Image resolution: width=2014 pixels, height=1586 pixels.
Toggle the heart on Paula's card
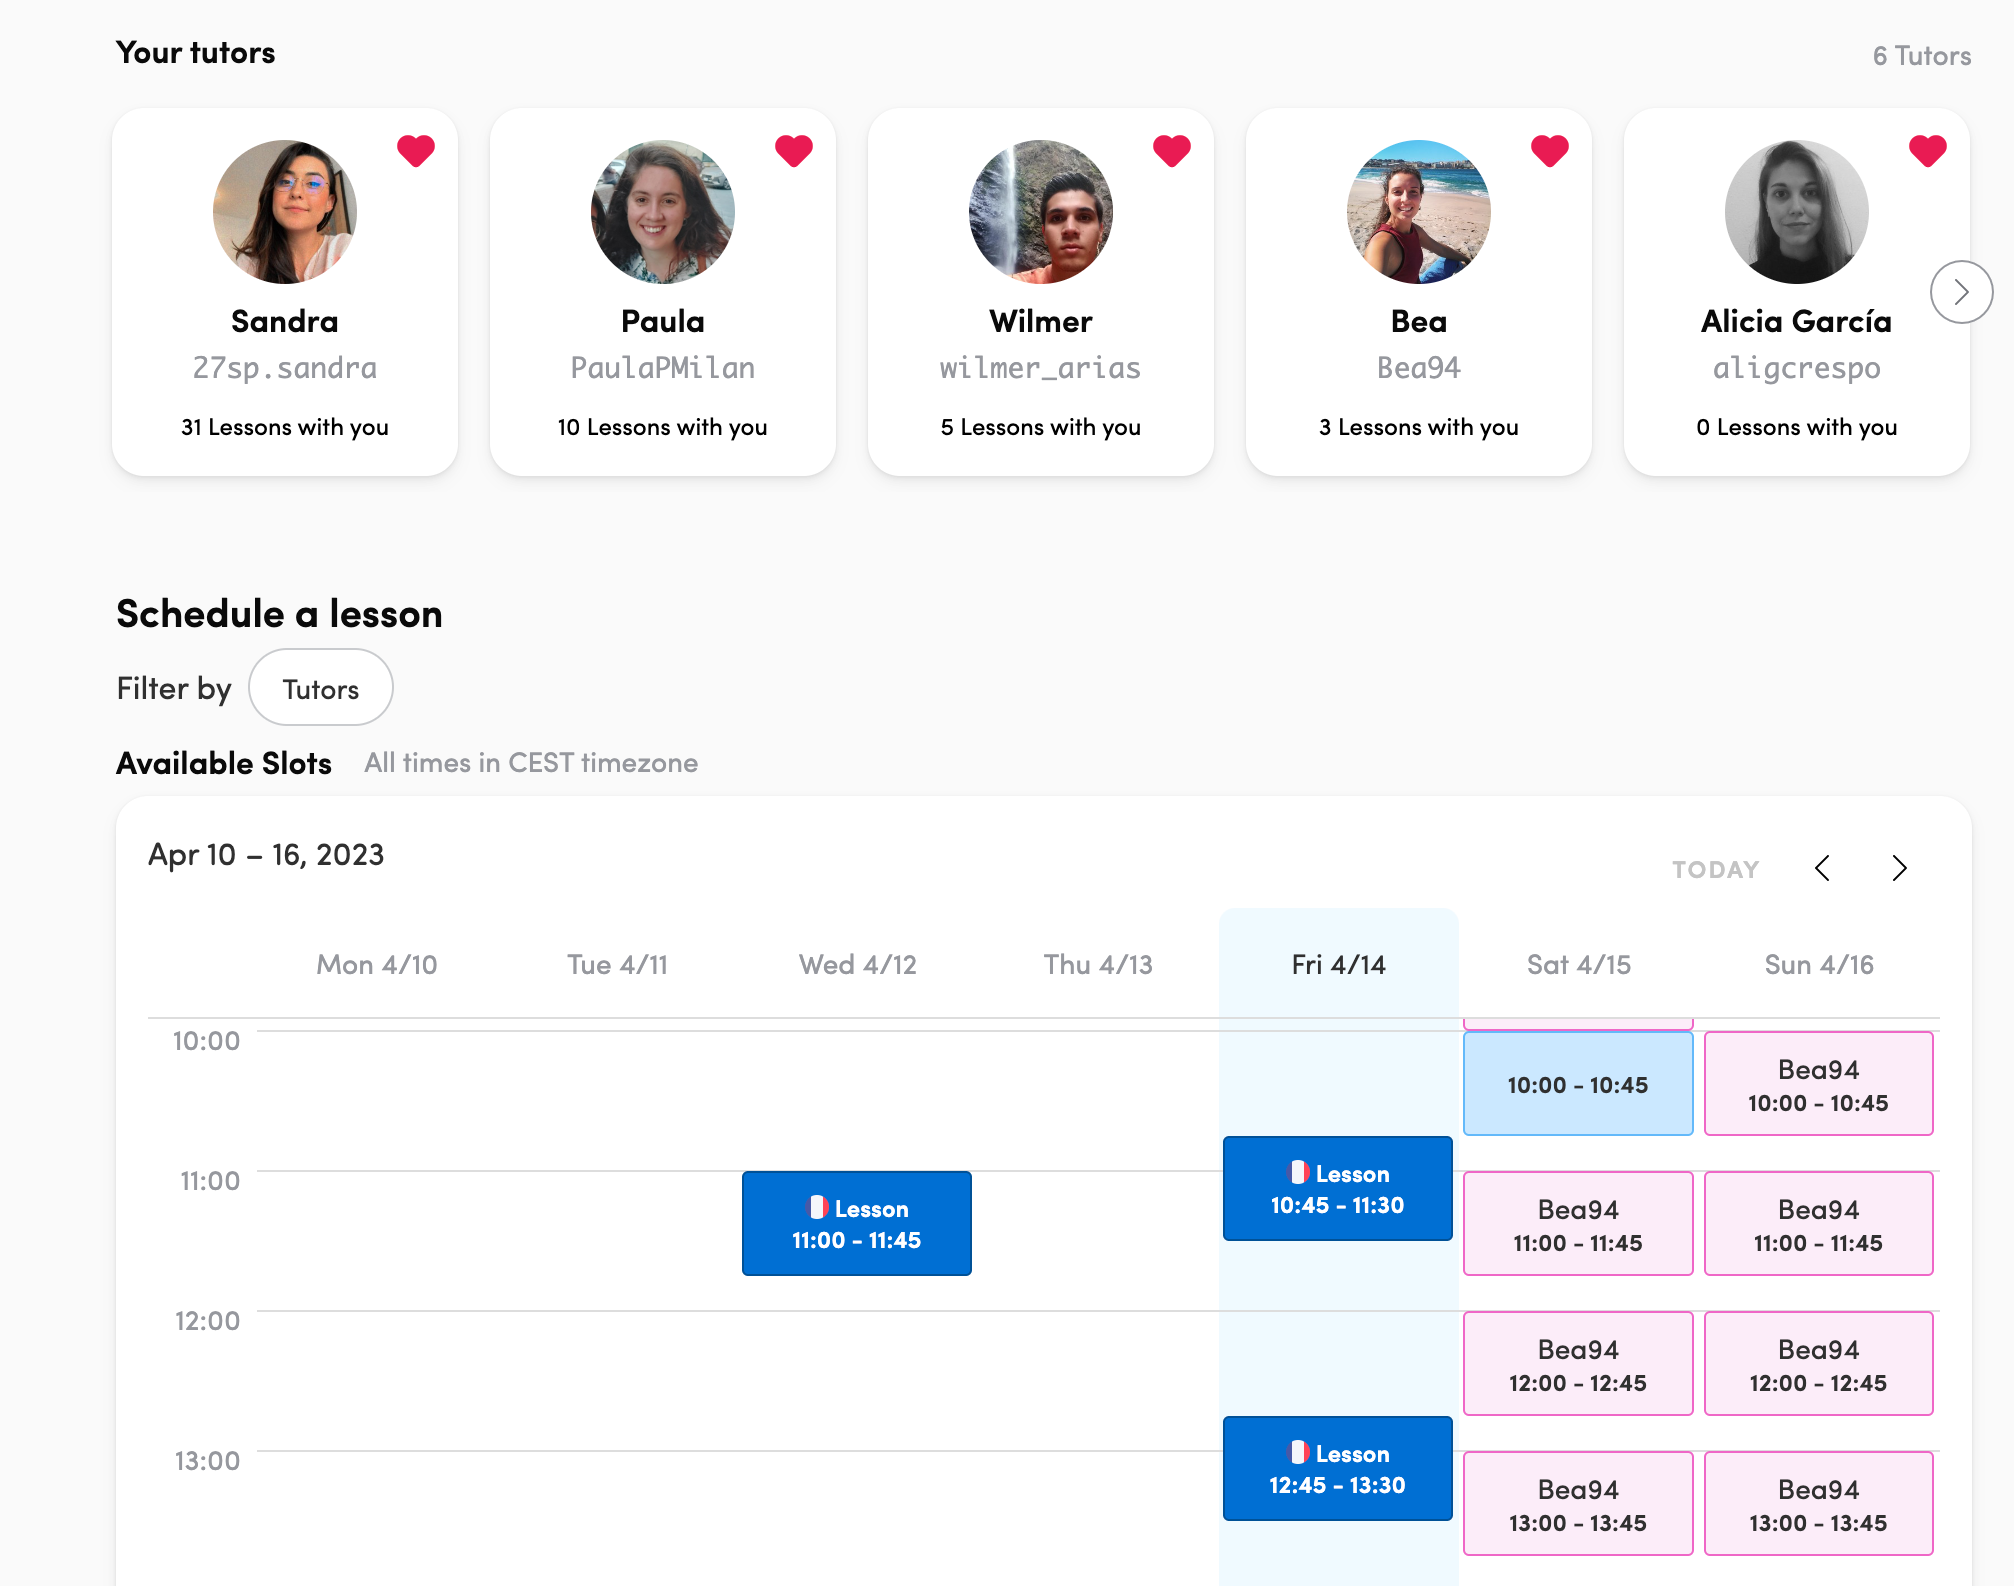[x=794, y=151]
